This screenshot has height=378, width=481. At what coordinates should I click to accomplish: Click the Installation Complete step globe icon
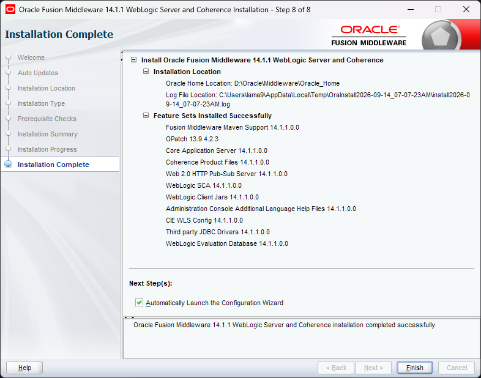click(x=8, y=164)
